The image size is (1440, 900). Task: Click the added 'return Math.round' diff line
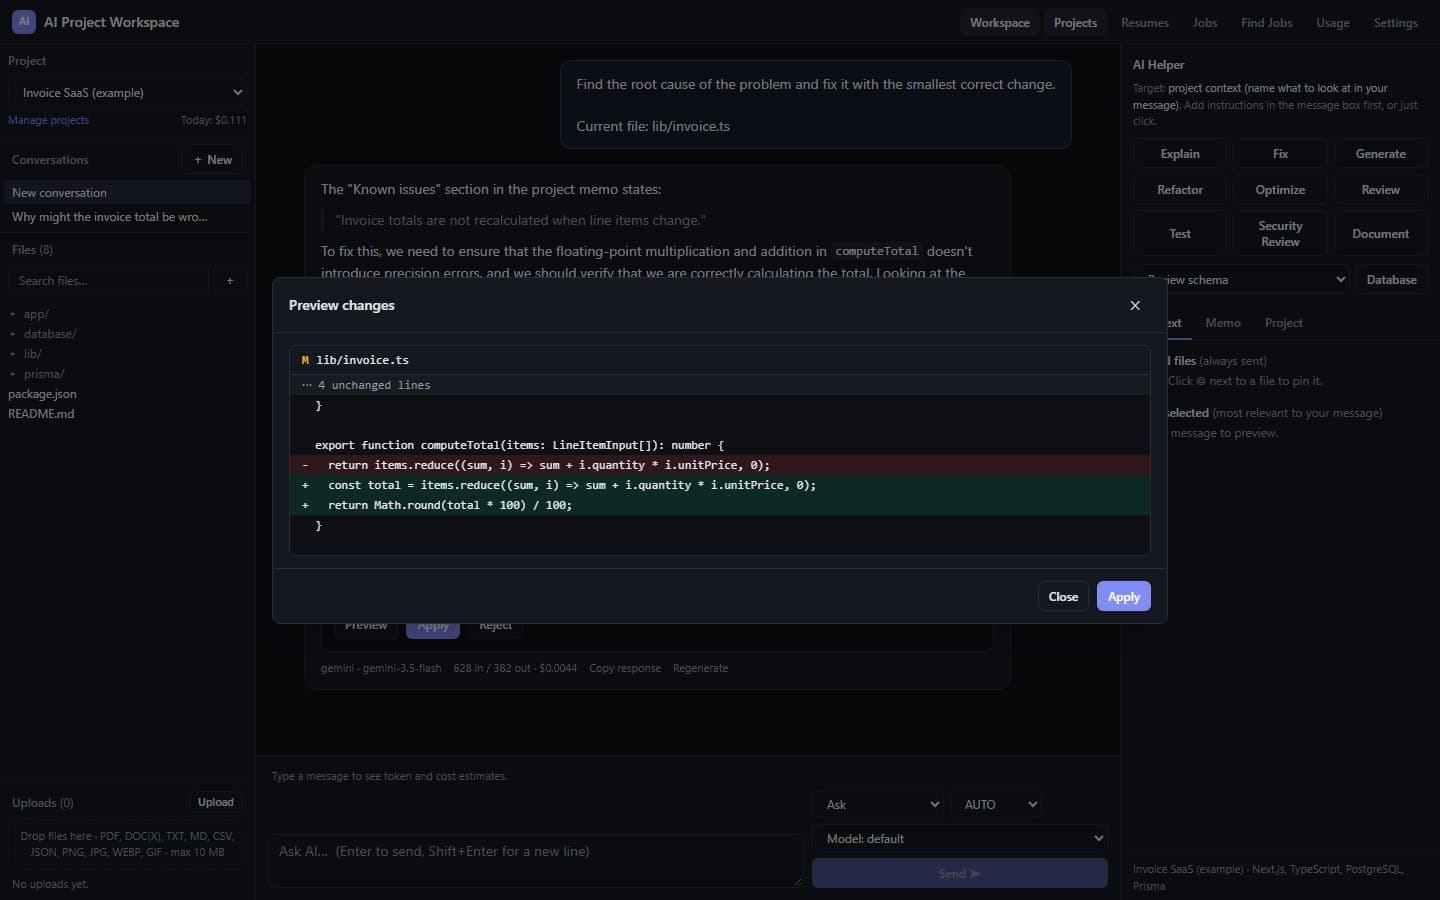720,505
